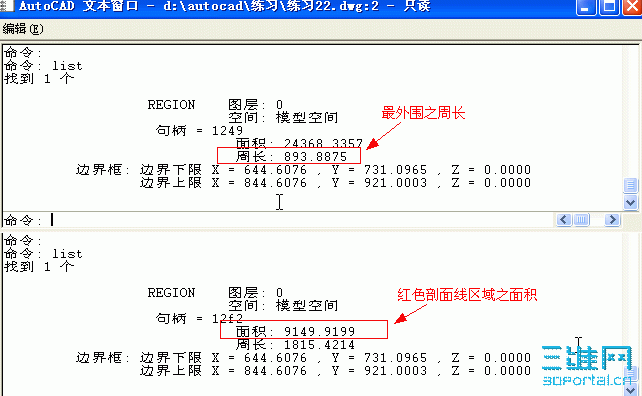
Task: Click the text 句柄 = 12f2
Action: (199, 319)
